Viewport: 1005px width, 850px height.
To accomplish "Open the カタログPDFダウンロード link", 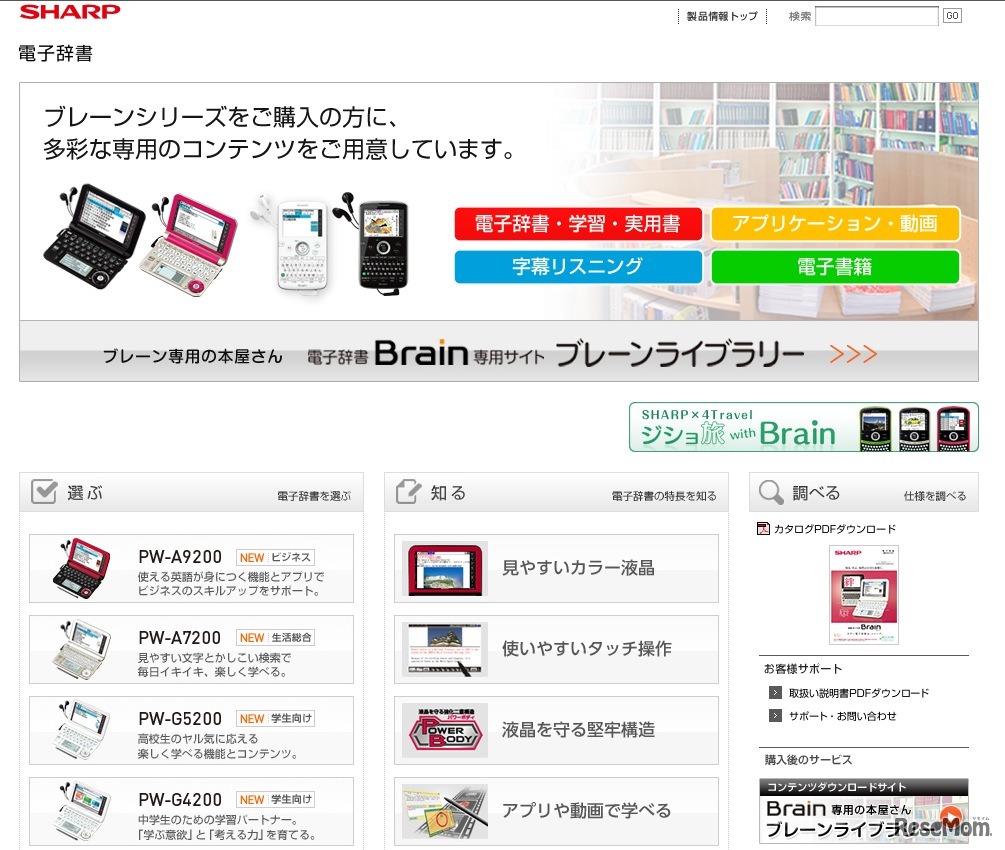I will coord(835,529).
